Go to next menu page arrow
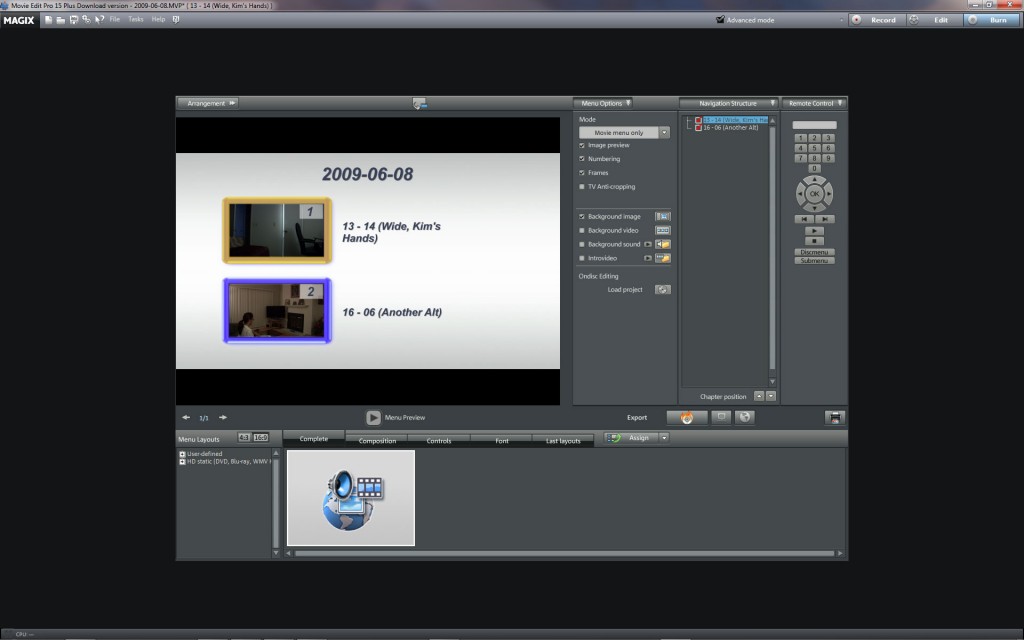The width and height of the screenshot is (1024, 640). (223, 417)
